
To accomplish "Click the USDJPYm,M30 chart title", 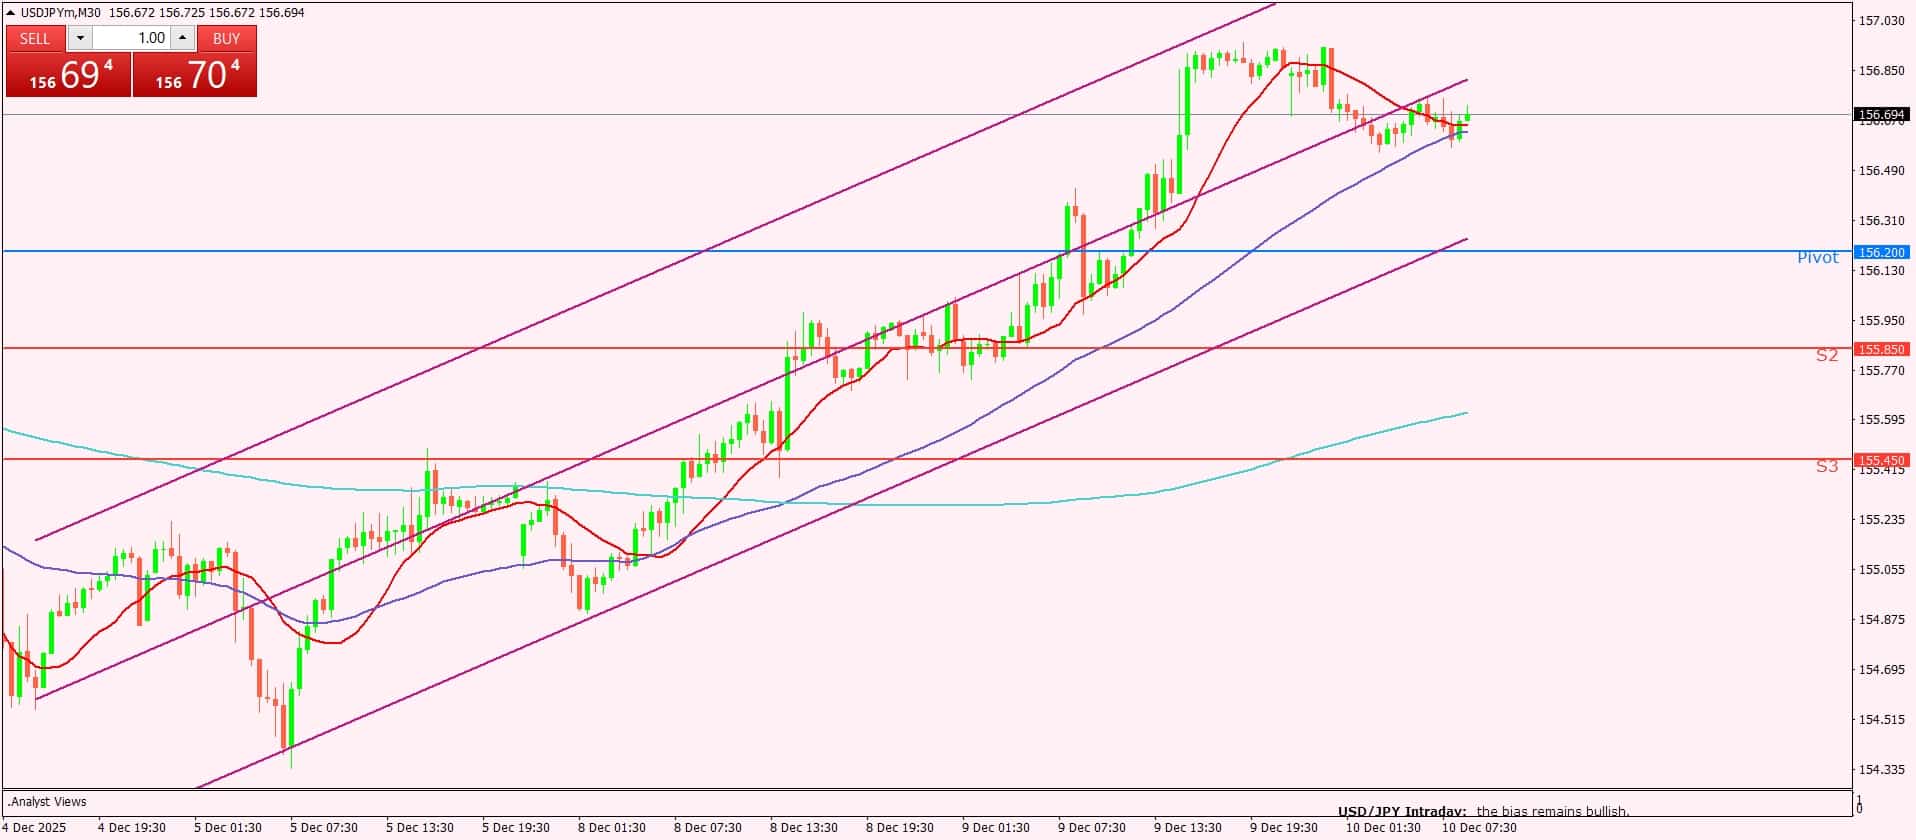I will pos(60,12).
